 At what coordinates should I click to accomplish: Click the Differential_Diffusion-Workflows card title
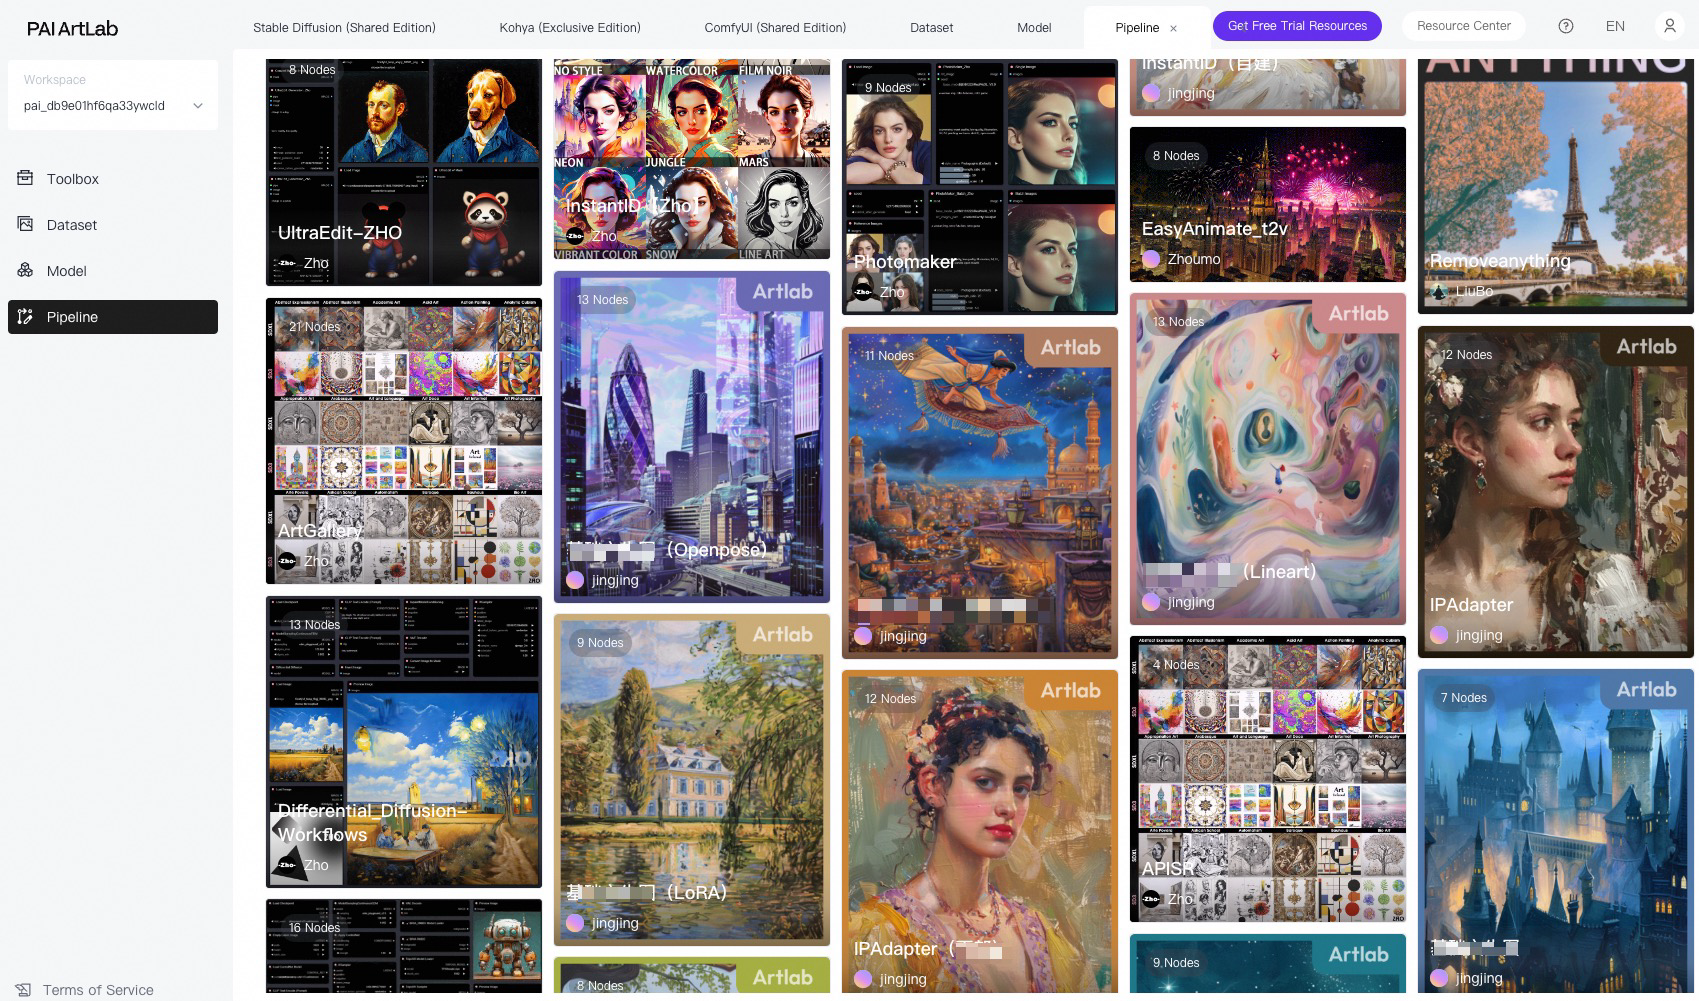point(372,822)
